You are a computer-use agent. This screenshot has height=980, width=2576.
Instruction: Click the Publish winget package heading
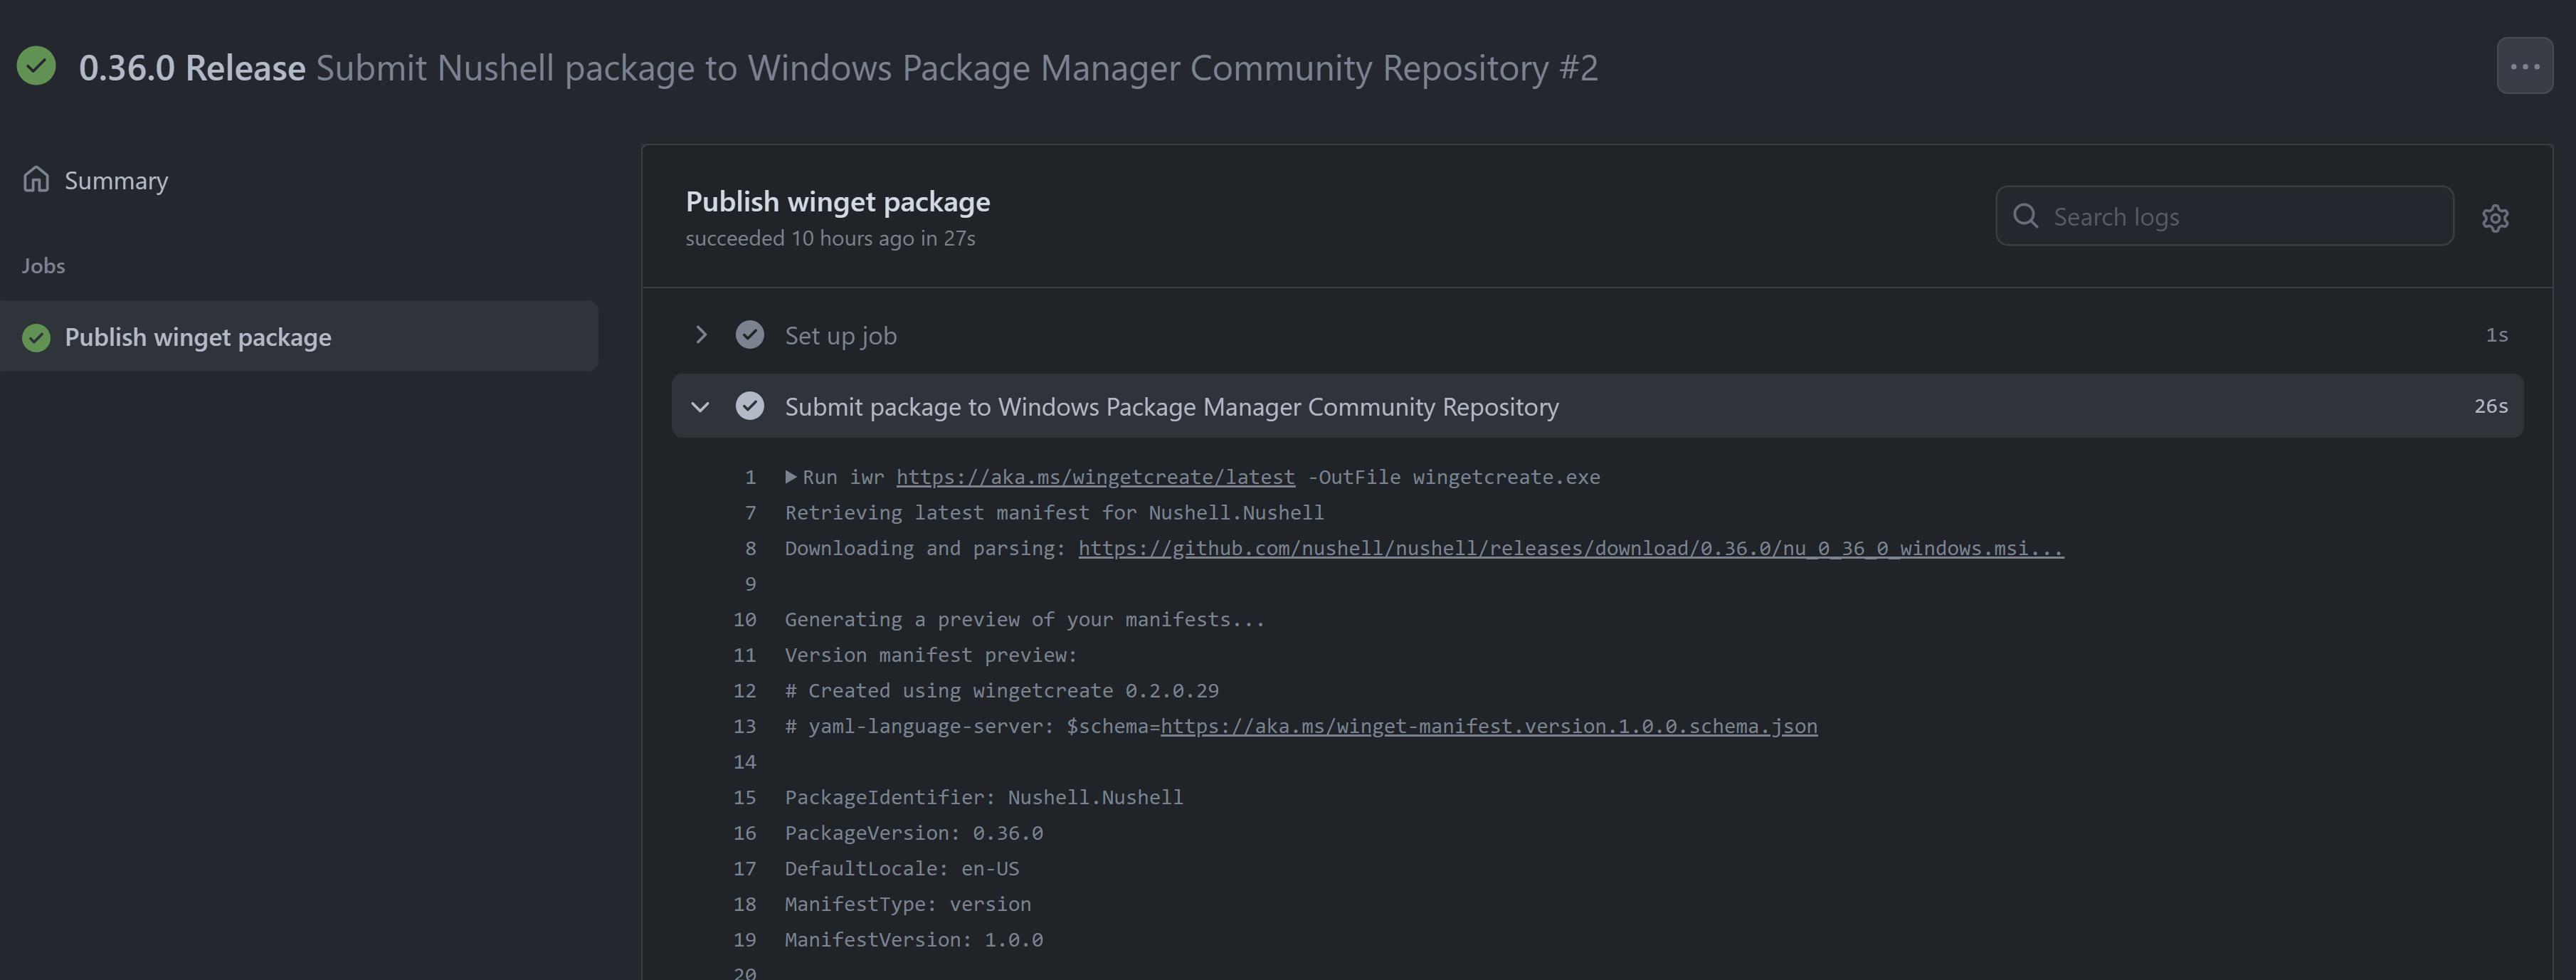[x=838, y=201]
